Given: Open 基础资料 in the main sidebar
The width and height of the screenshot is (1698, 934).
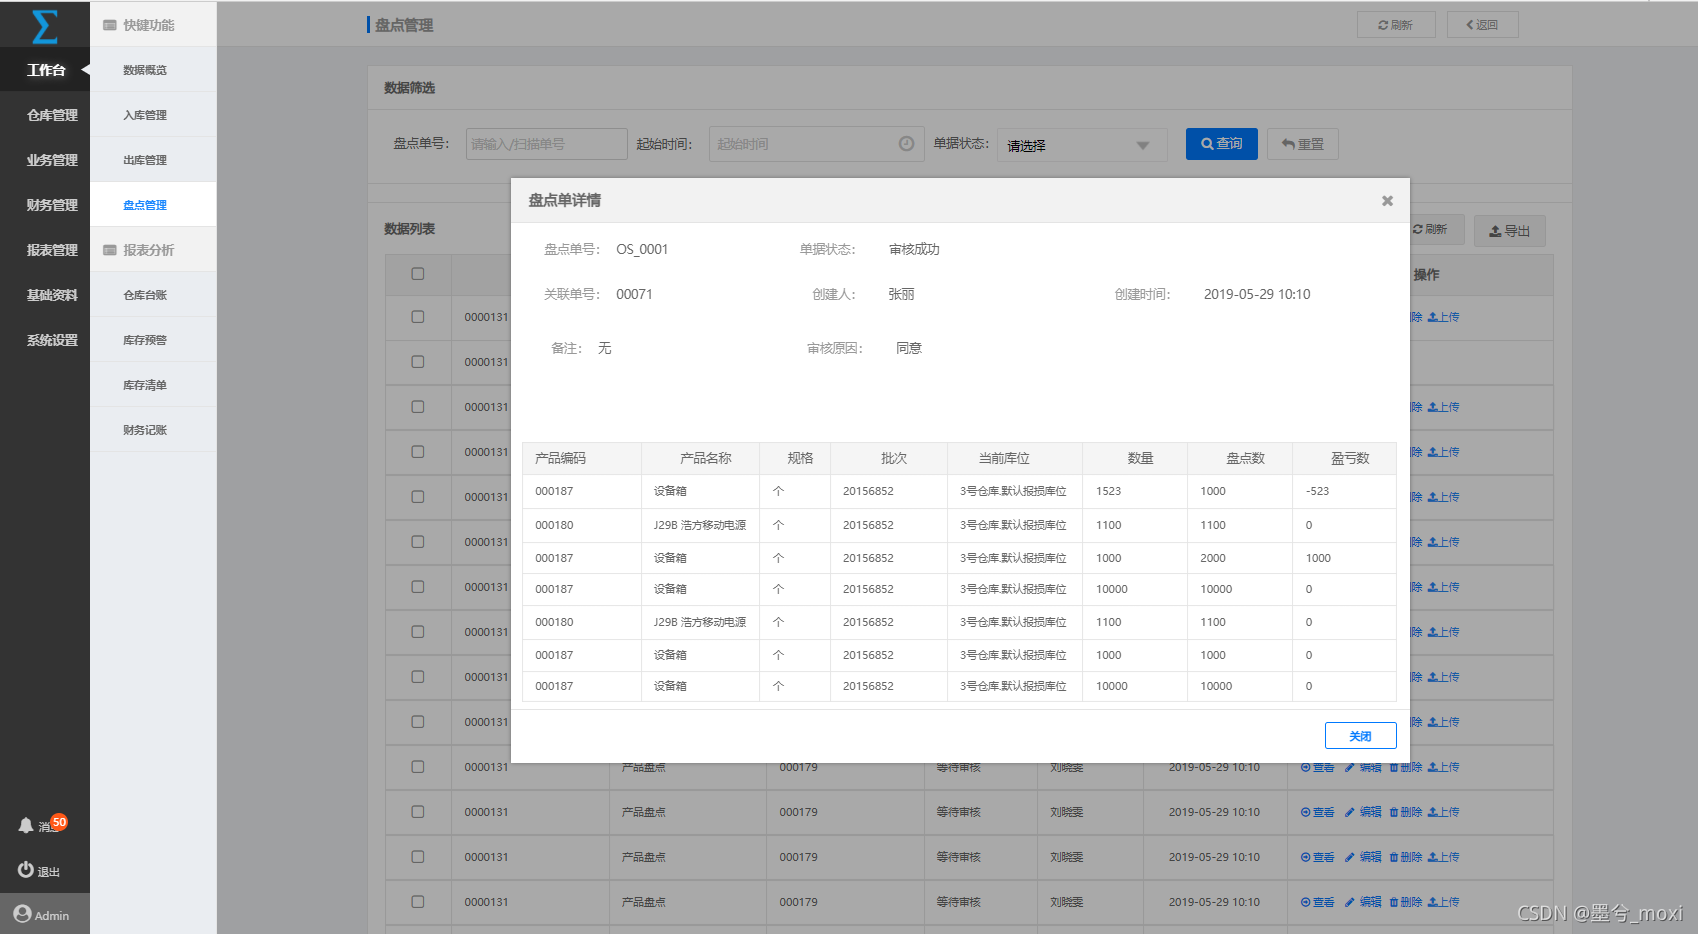Looking at the screenshot, I should (52, 295).
